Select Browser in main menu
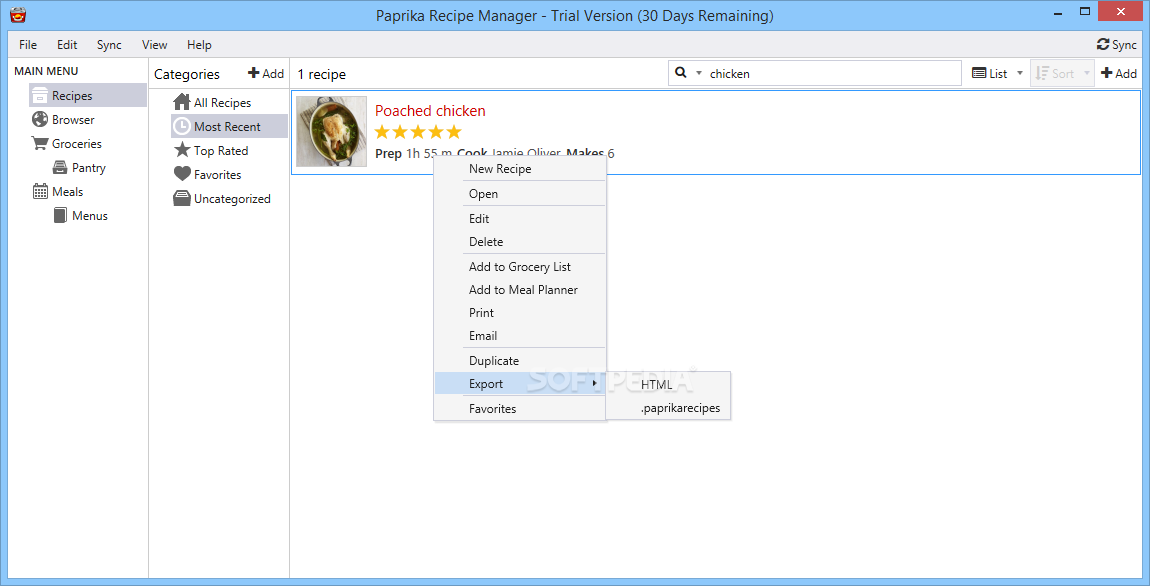Screen dimensions: 1150x586 point(87,120)
